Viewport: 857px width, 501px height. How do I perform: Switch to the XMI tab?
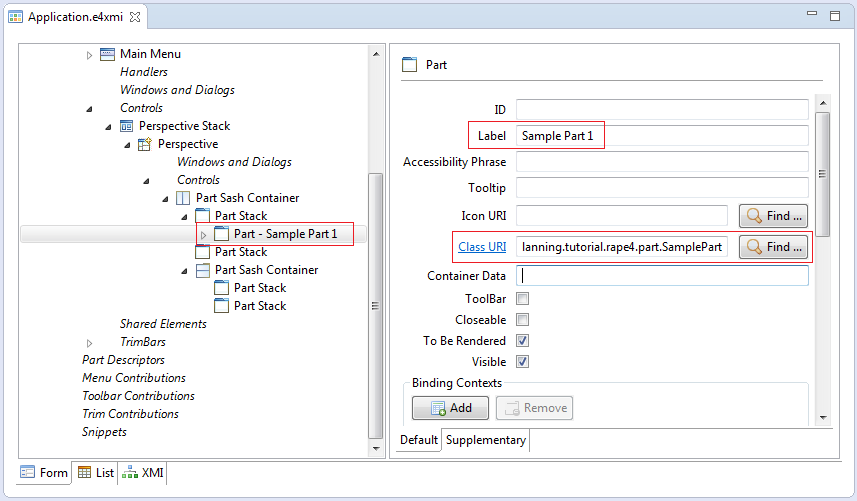pyautogui.click(x=143, y=473)
